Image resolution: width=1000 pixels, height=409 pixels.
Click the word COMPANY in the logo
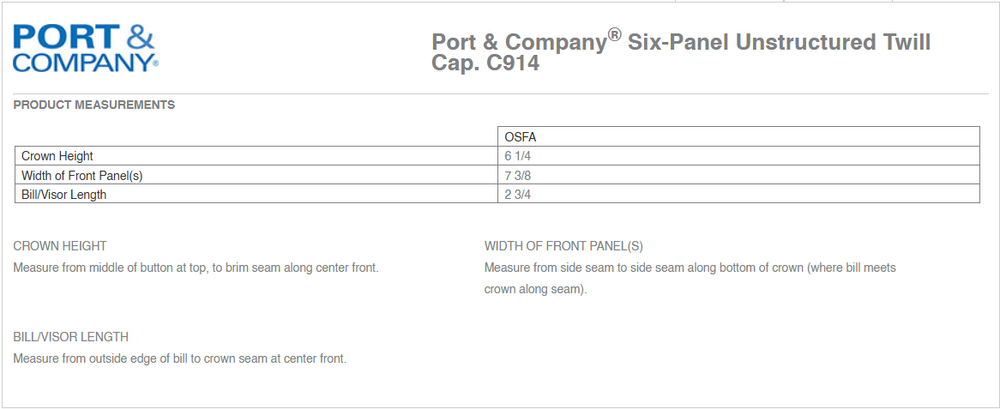(82, 63)
